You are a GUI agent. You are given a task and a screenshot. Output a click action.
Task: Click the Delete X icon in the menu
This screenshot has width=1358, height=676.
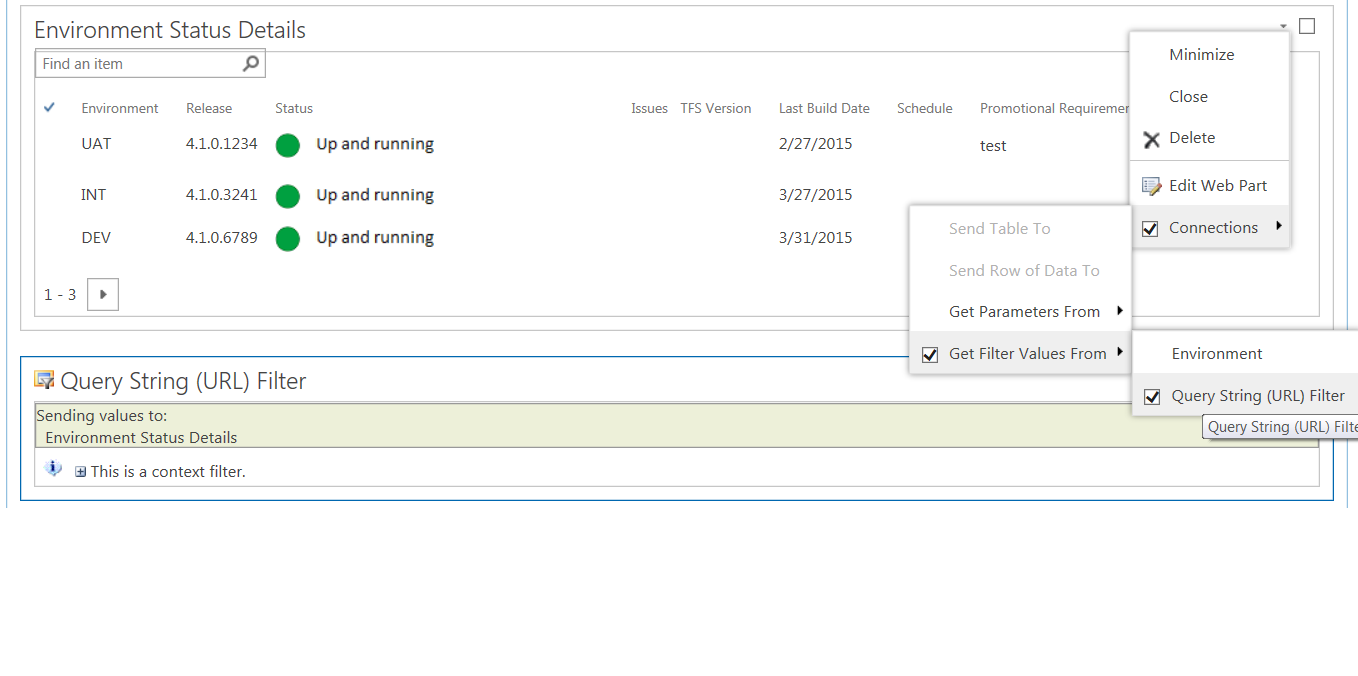[1151, 138]
